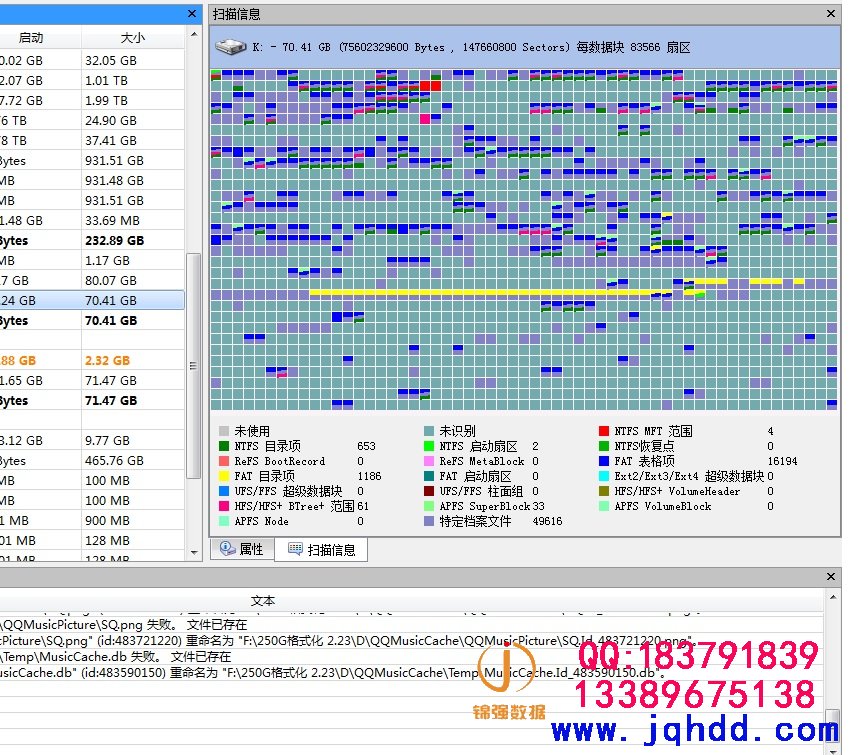Click the red MFT block in scan map
The width and height of the screenshot is (857, 755).
(430, 86)
